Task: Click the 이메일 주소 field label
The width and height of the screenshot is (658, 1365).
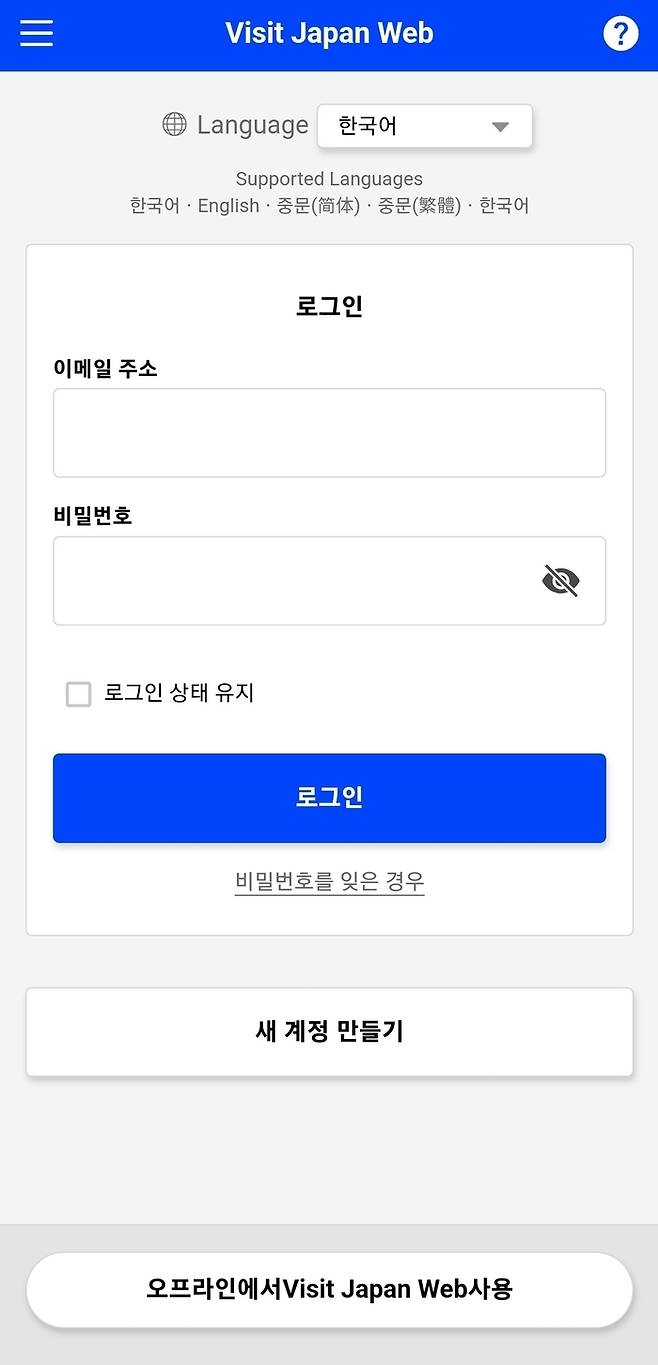Action: (105, 369)
